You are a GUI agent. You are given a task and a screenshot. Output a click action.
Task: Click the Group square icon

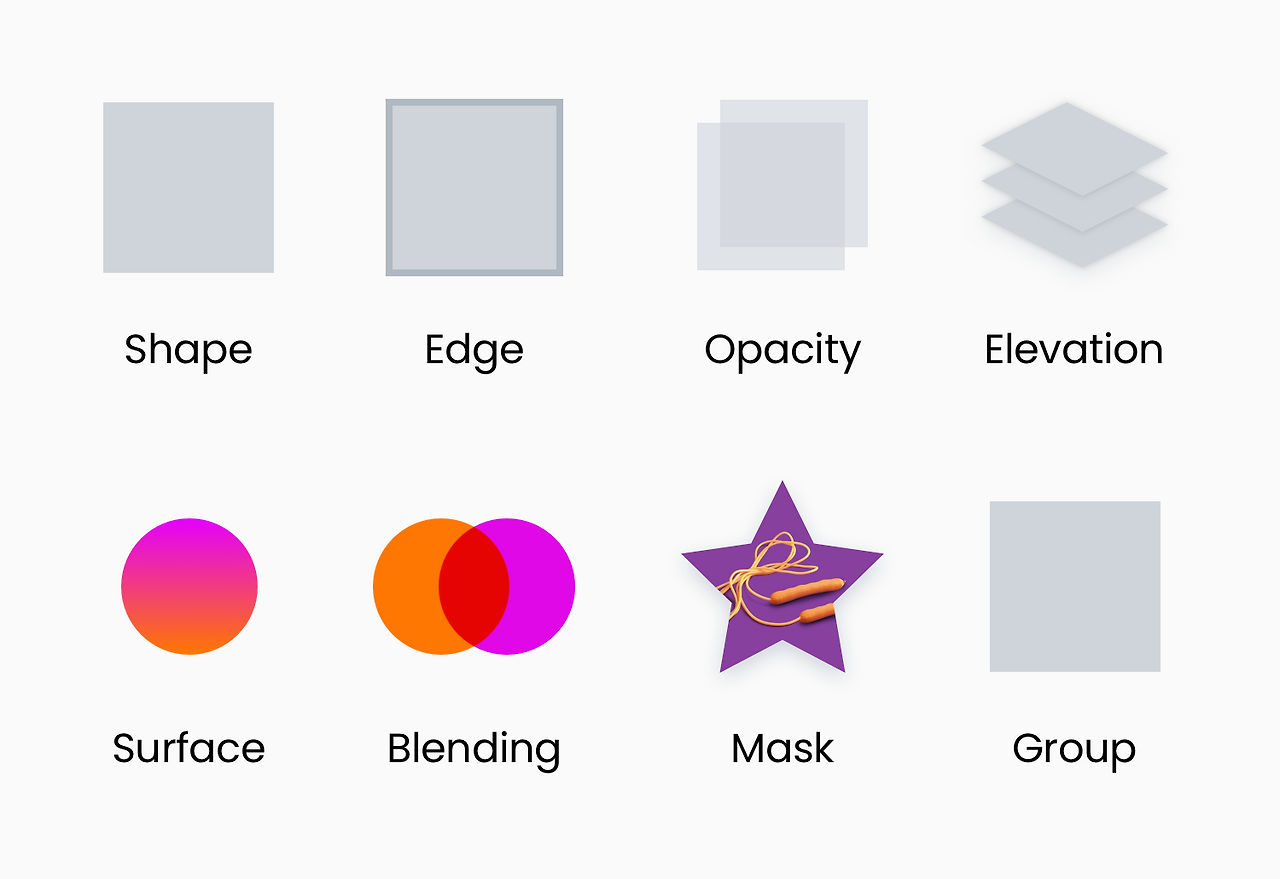tap(1075, 586)
